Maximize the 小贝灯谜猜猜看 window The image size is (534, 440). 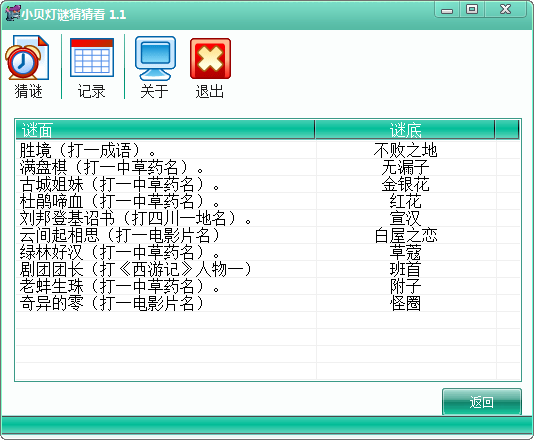472,9
